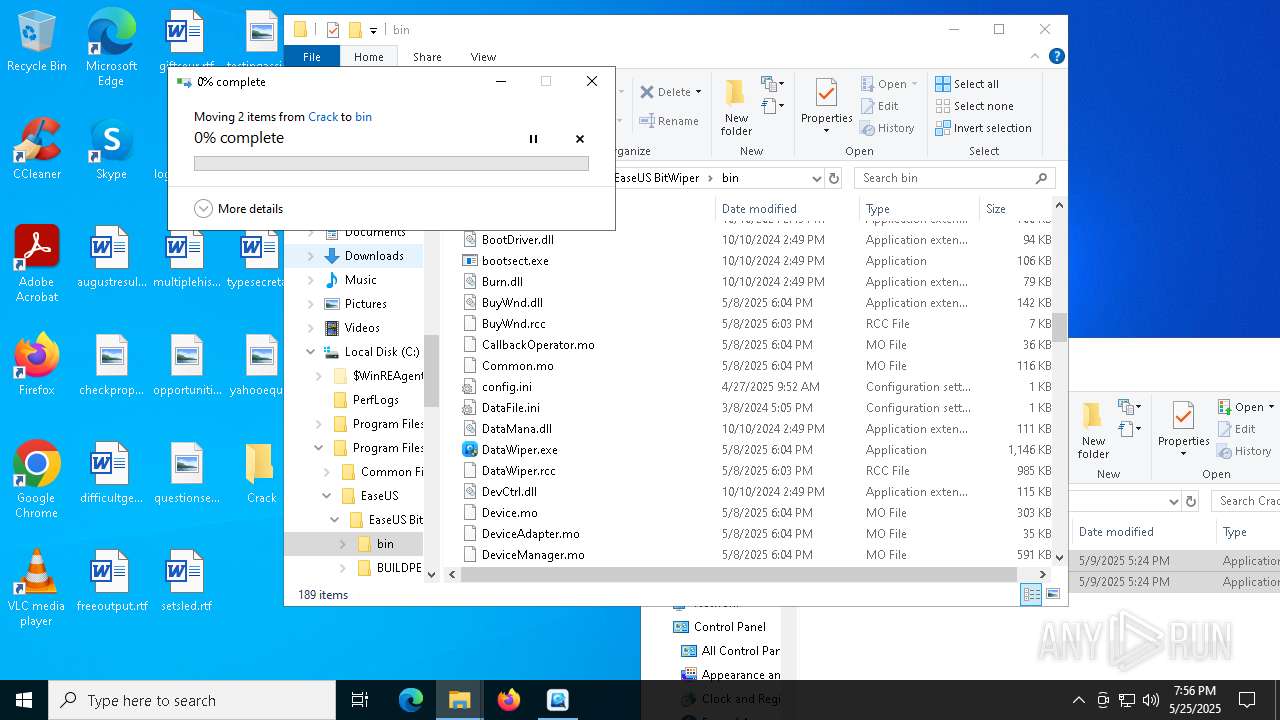Open Adobe Acrobat desktop shortcut
The image size is (1280, 720).
click(x=36, y=264)
